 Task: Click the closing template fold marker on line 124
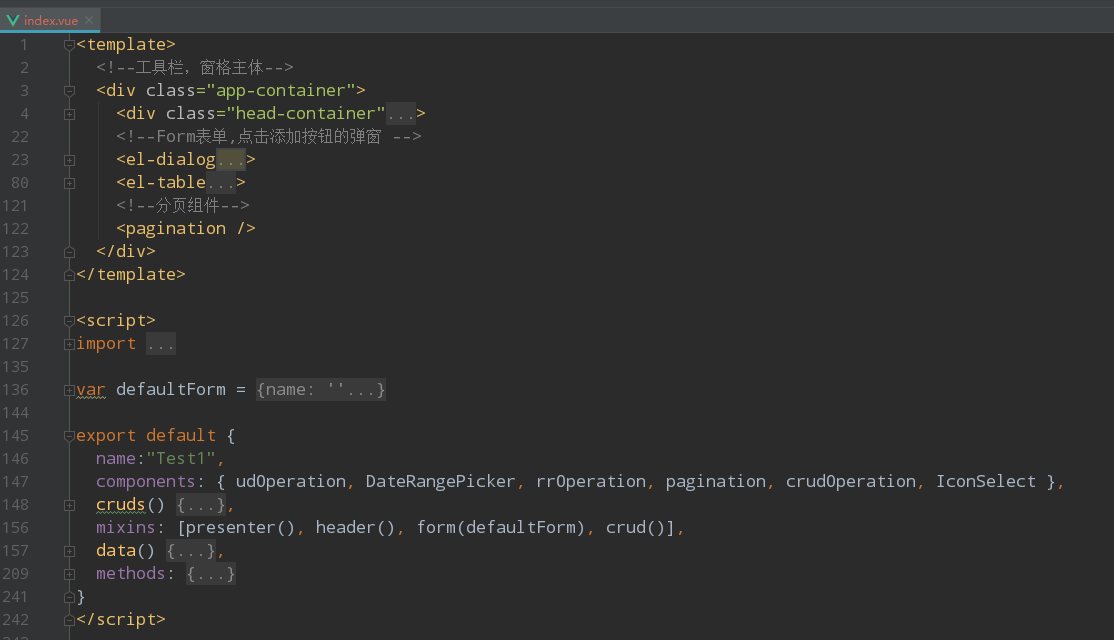[69, 275]
